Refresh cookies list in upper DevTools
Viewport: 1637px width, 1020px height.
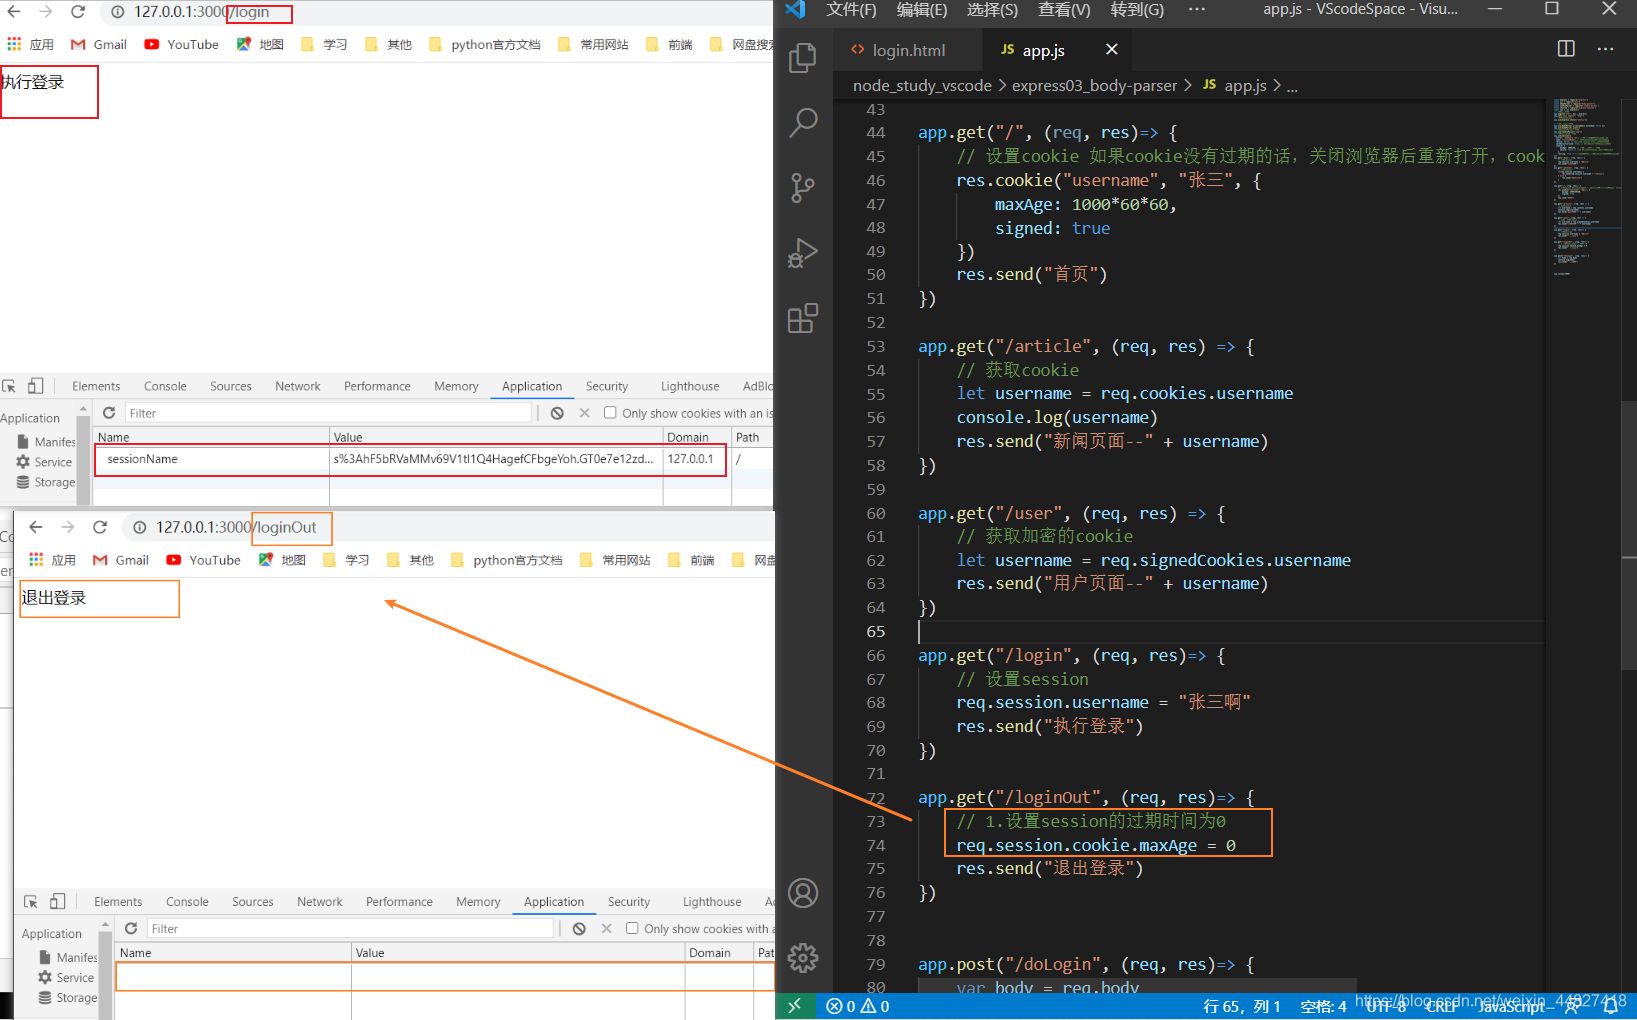(109, 413)
